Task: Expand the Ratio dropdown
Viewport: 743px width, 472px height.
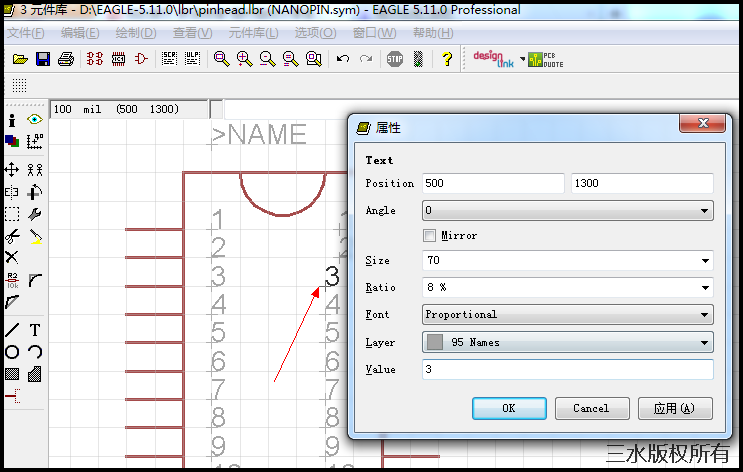Action: [705, 288]
